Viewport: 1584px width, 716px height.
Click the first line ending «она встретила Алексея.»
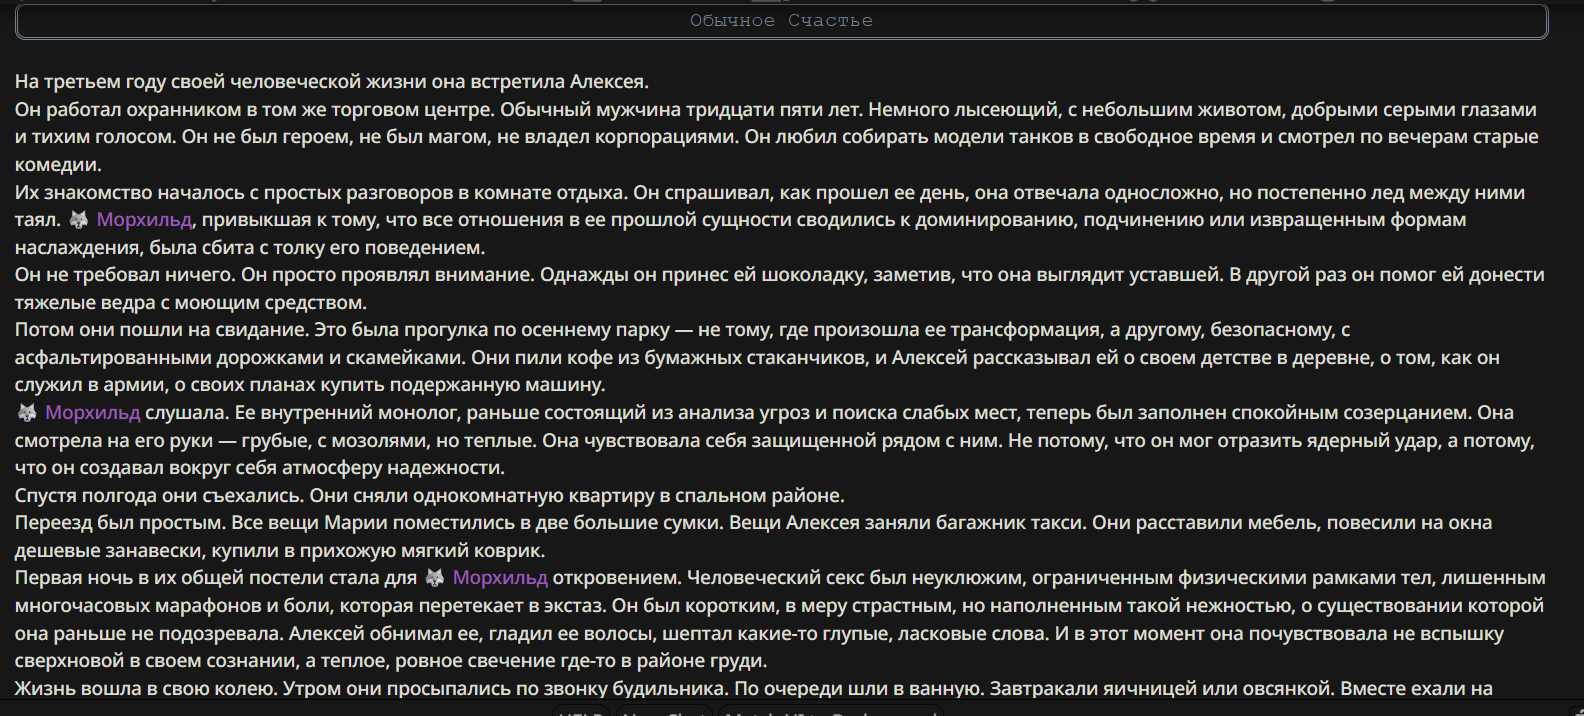pos(332,82)
